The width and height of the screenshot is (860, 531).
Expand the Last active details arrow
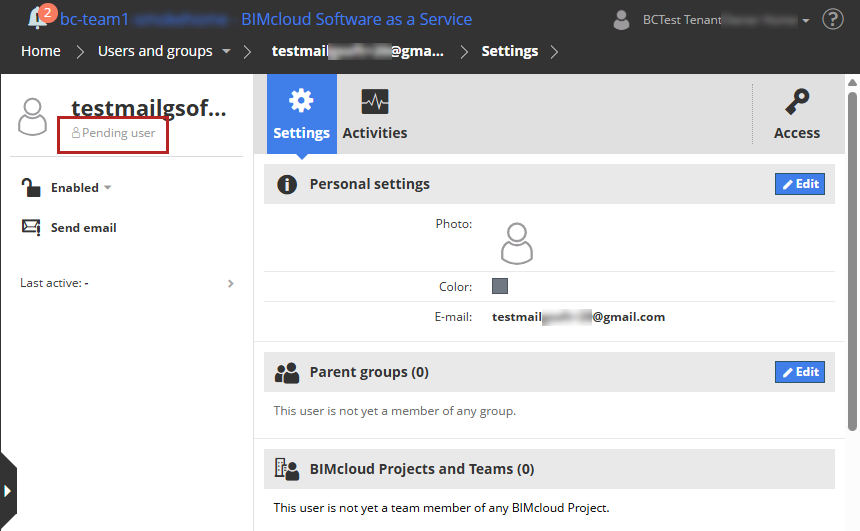tap(231, 283)
